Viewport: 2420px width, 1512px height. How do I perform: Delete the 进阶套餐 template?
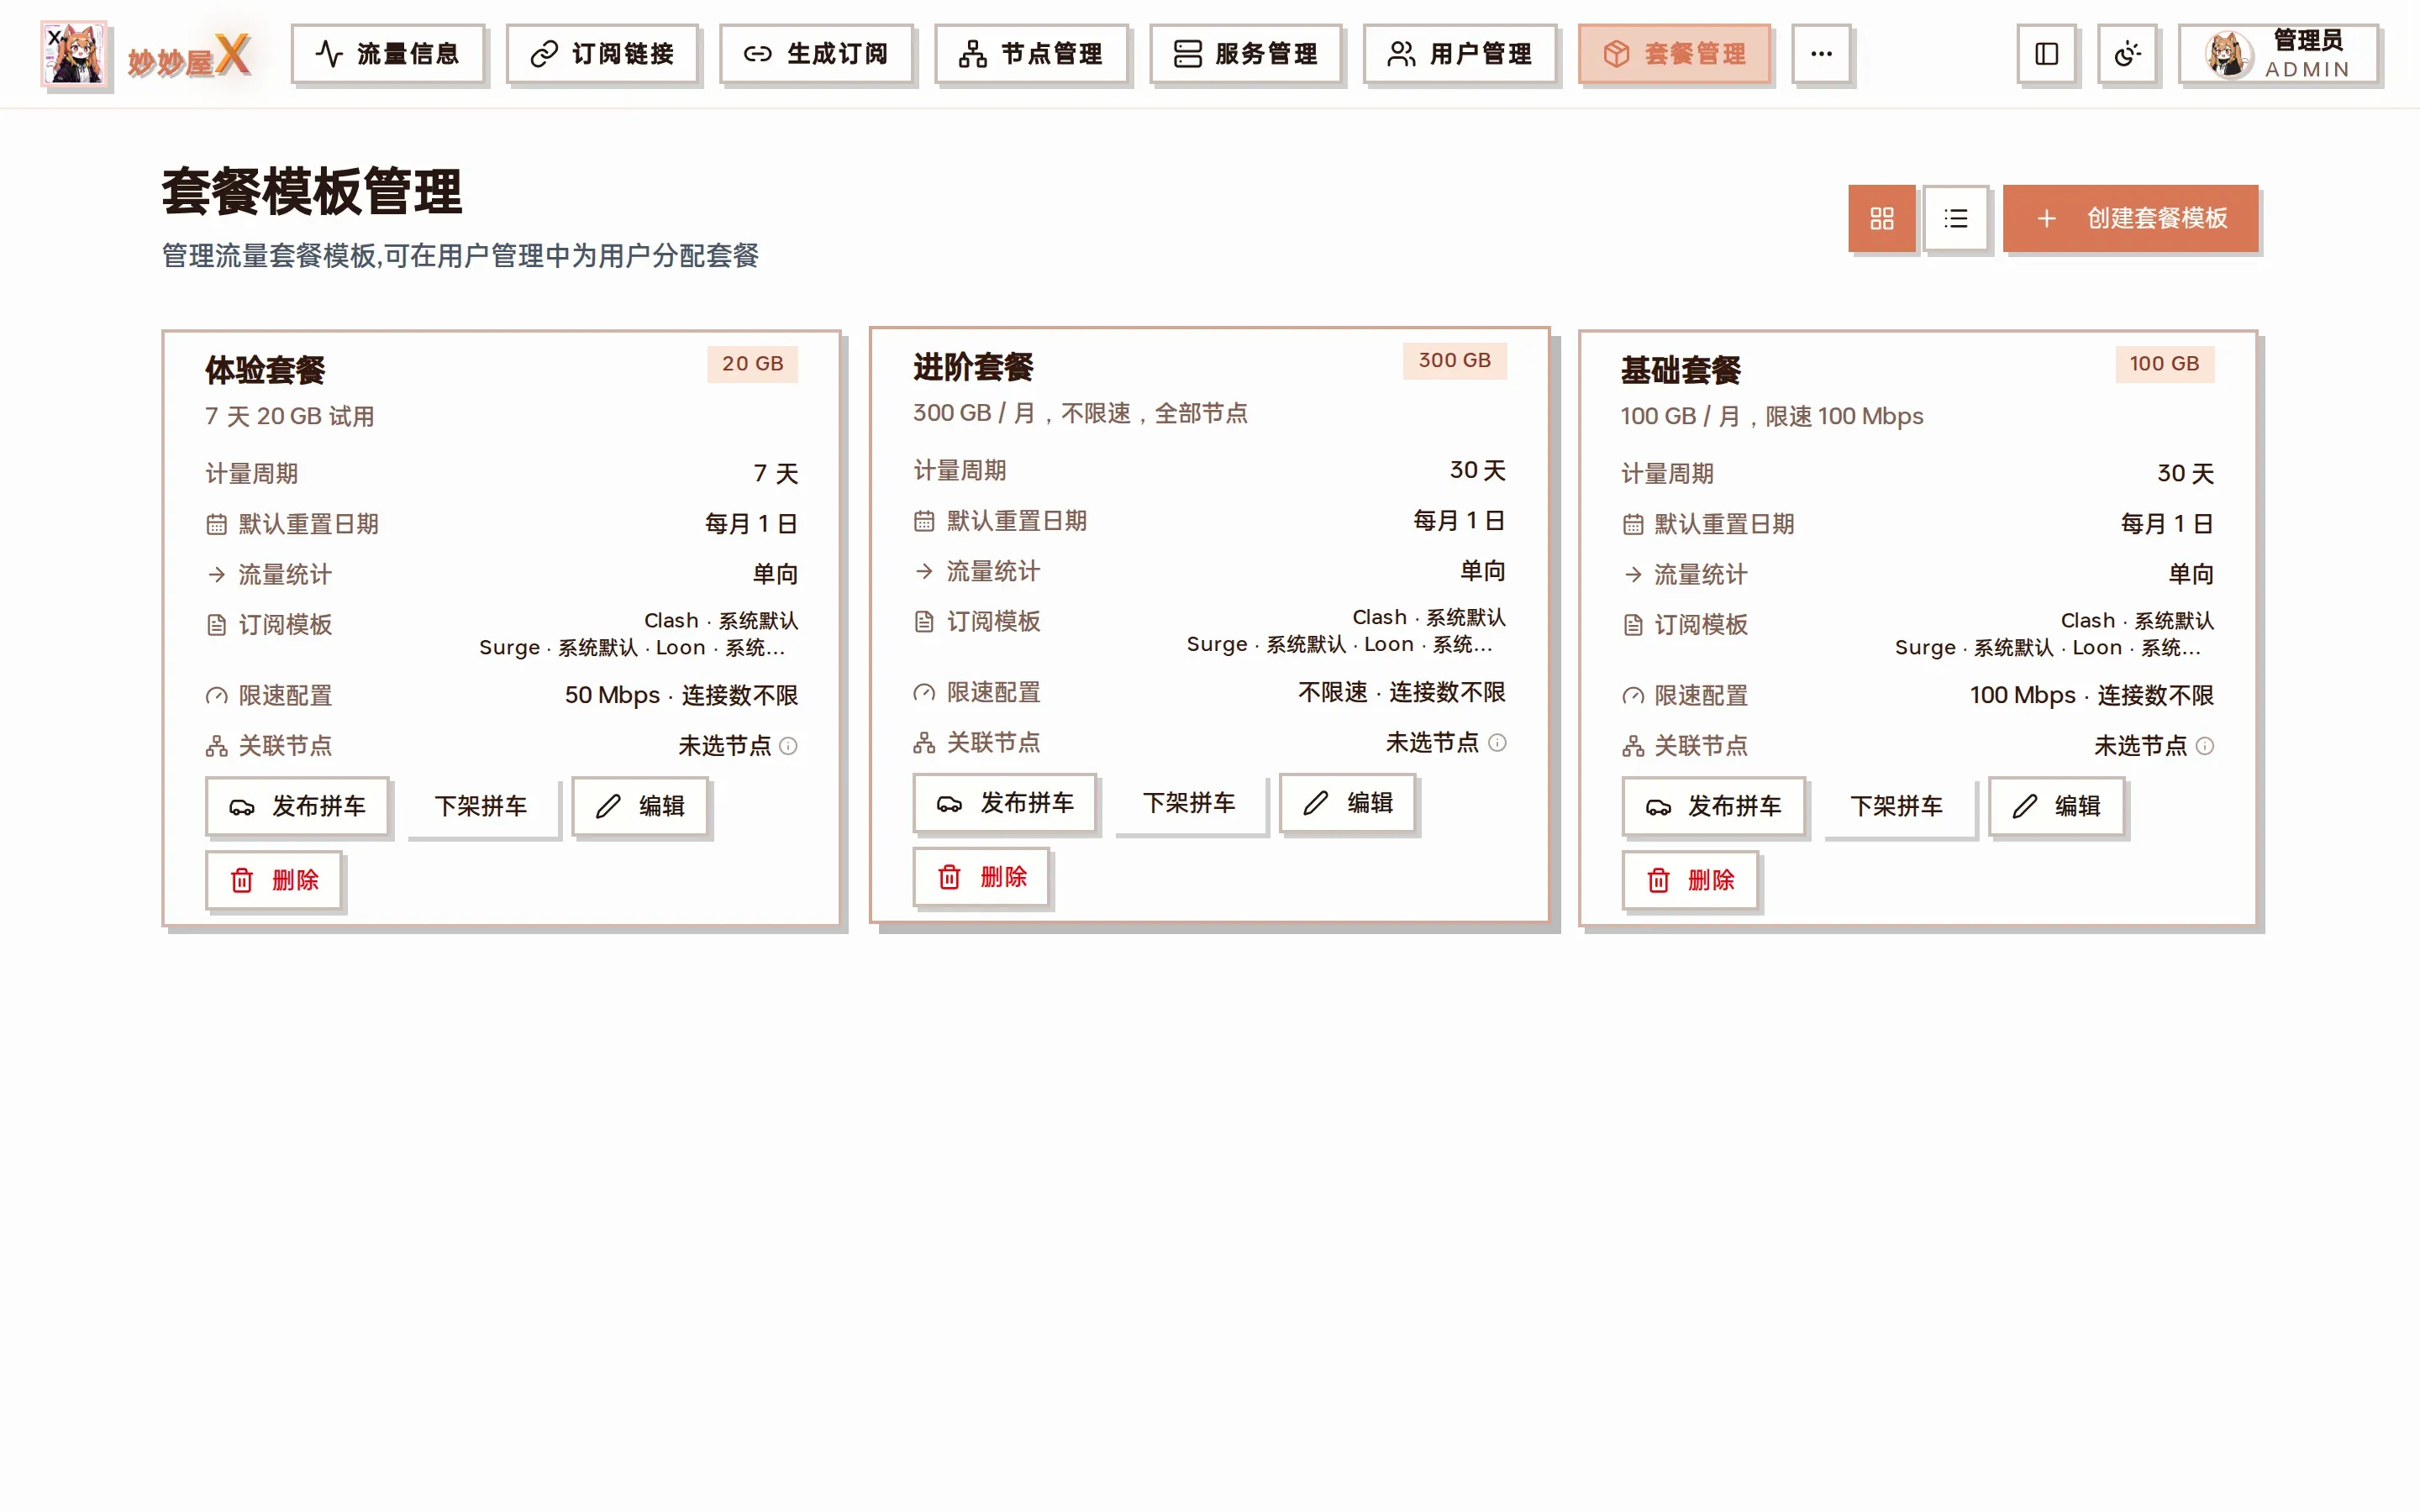(981, 877)
